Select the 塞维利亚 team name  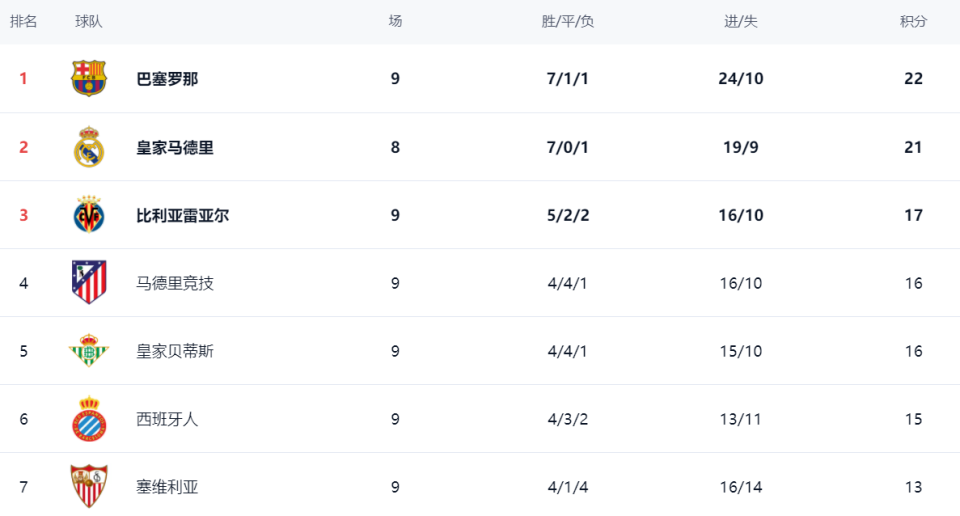[x=167, y=487]
